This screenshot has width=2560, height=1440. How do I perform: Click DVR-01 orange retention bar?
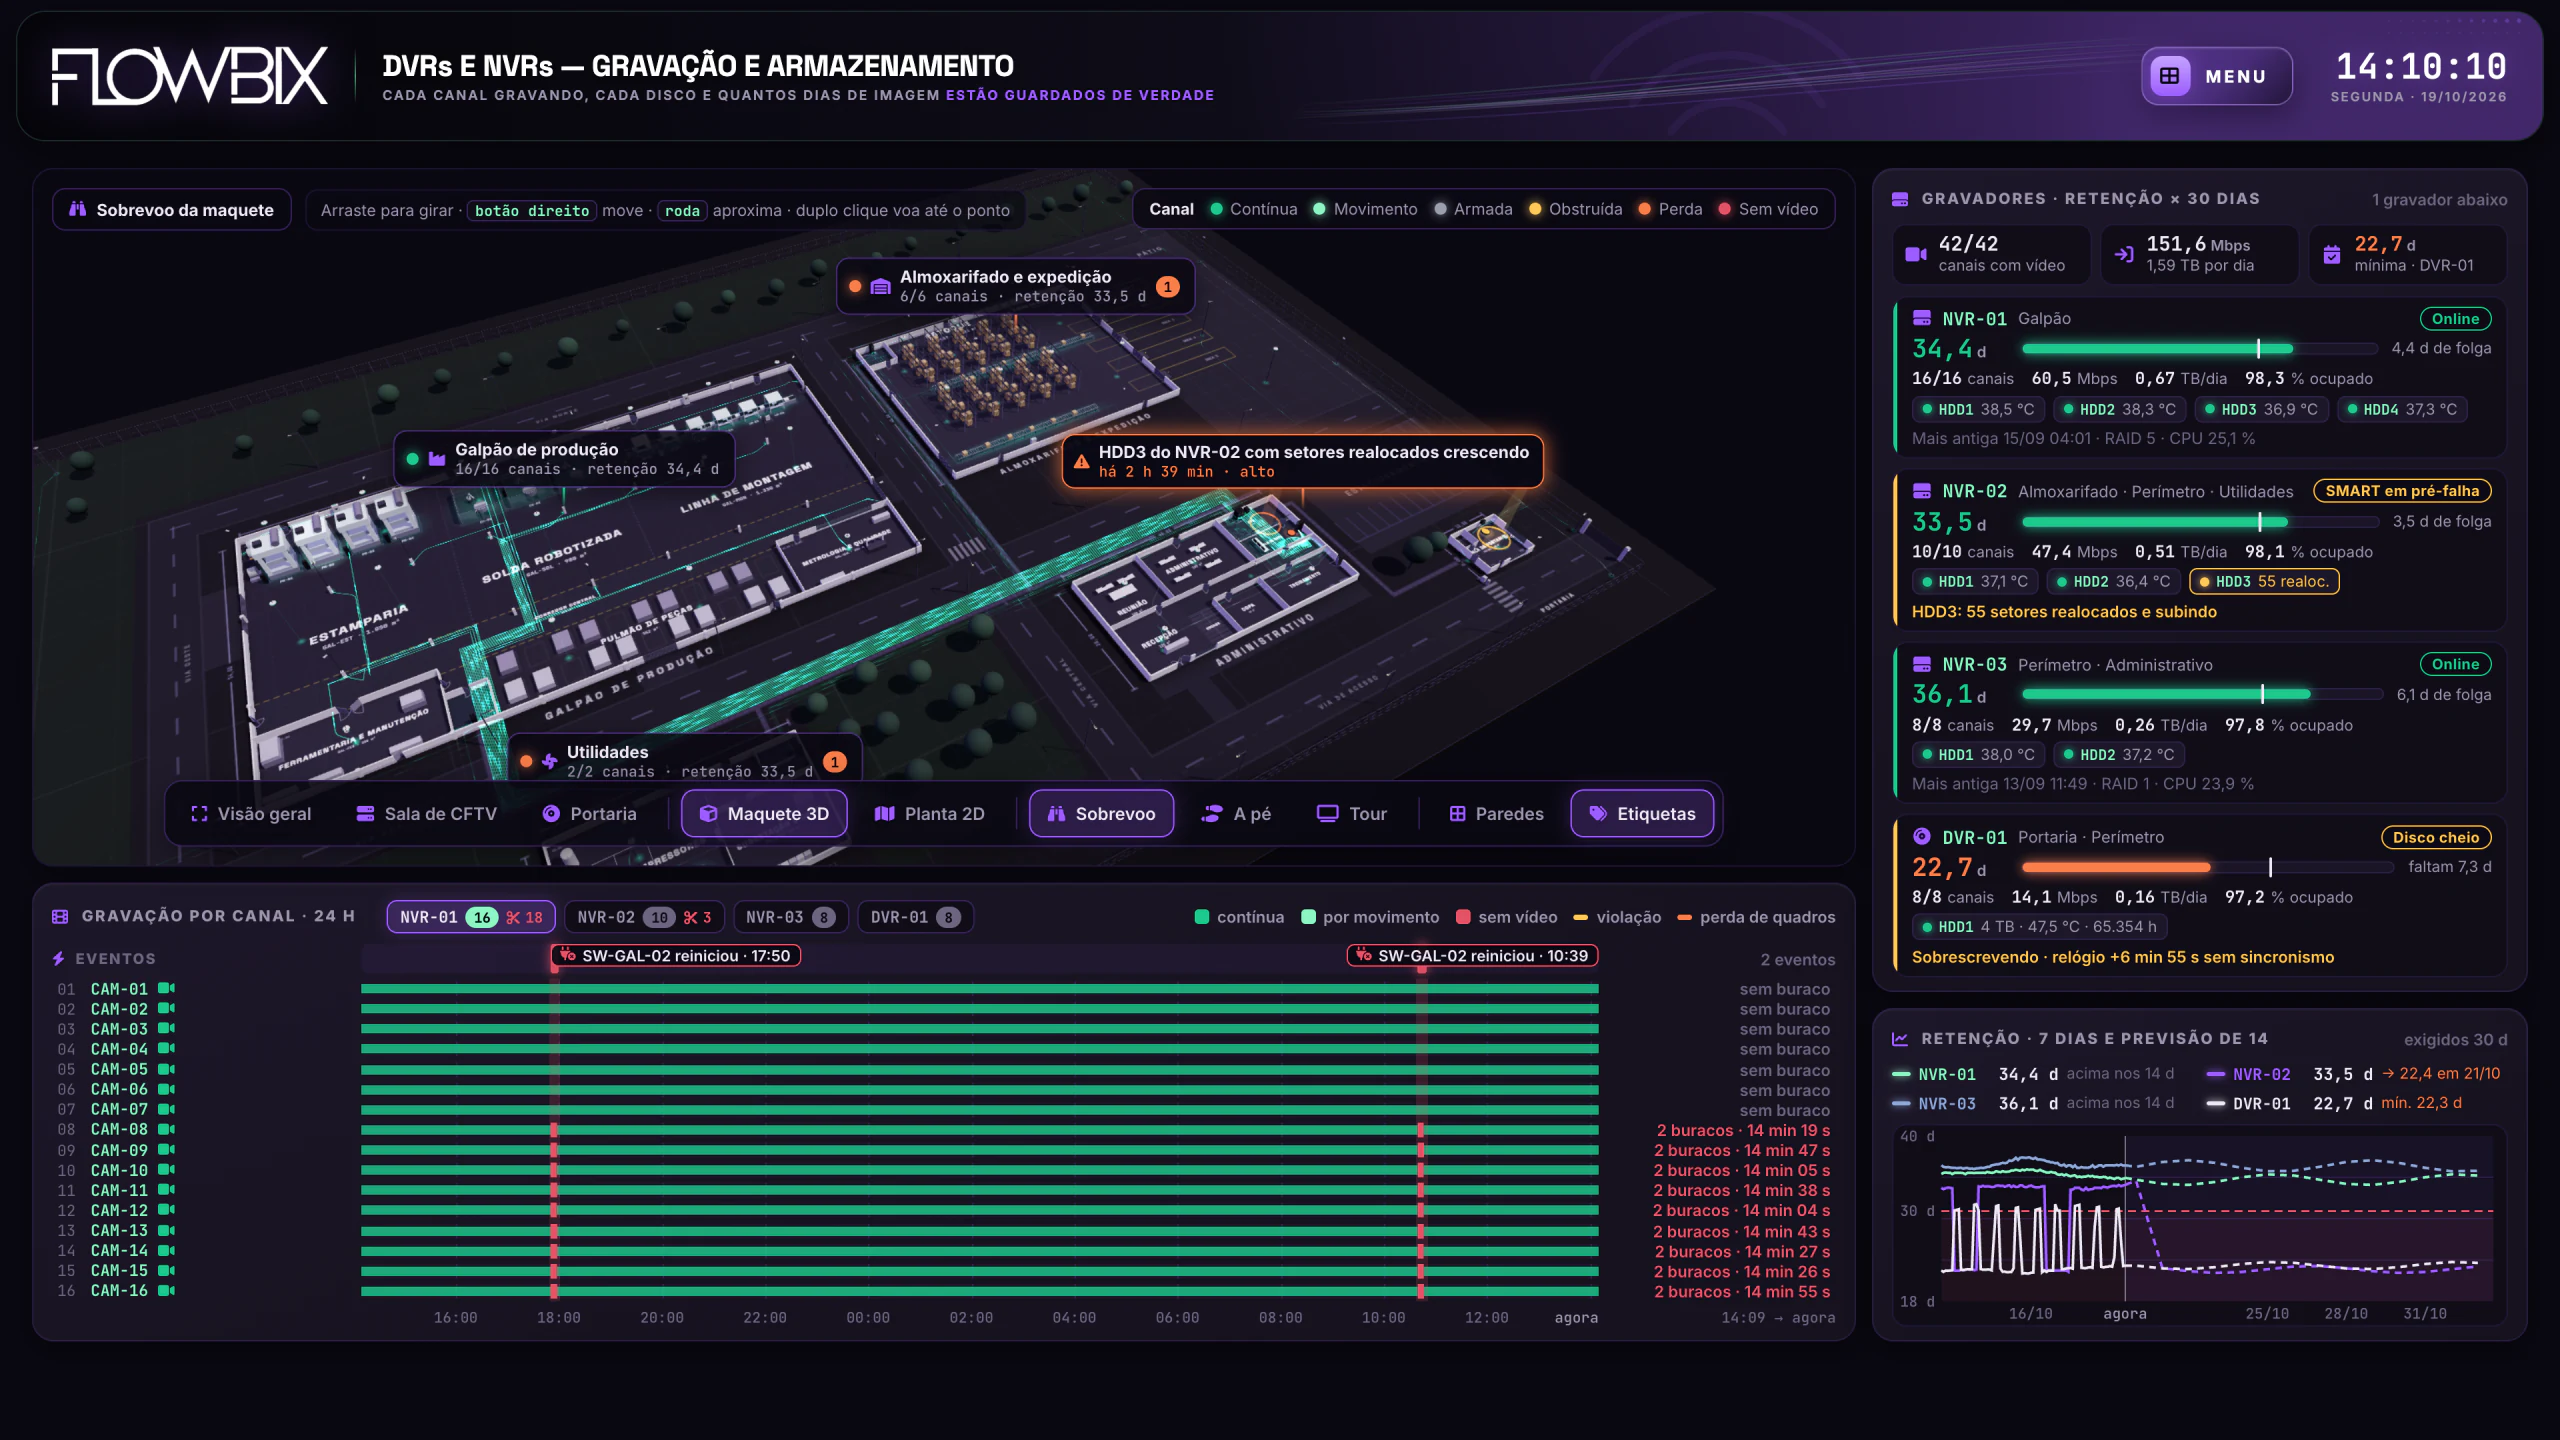coord(2116,867)
